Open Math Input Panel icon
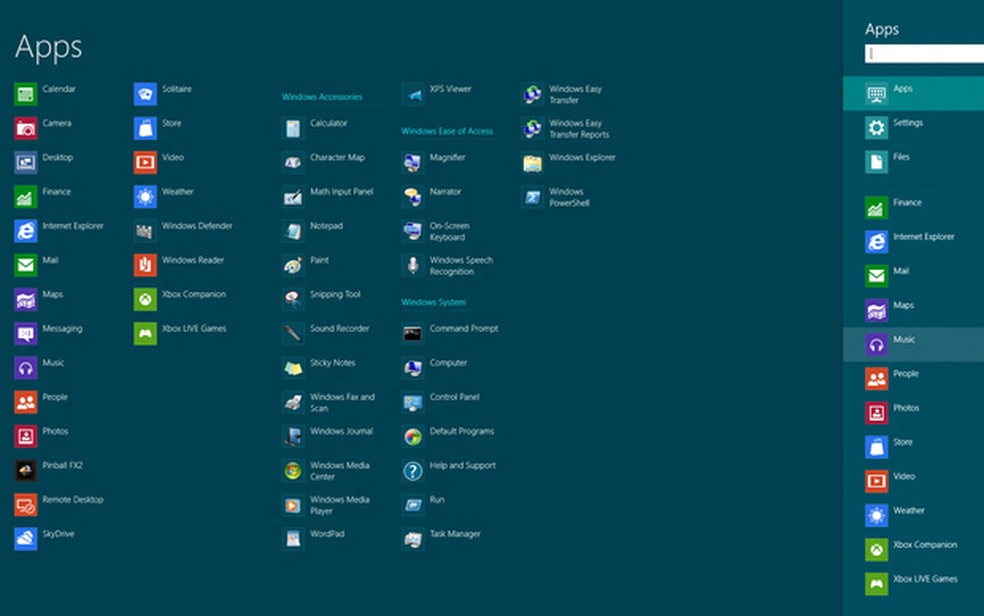This screenshot has width=984, height=616. click(x=293, y=197)
